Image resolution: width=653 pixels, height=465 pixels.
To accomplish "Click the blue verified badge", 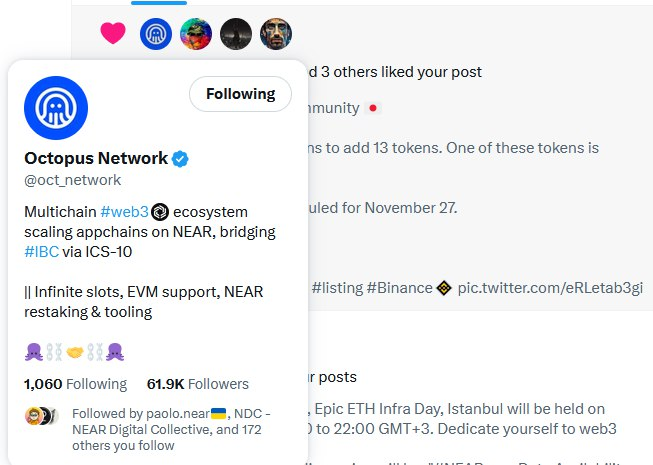I will tap(181, 158).
